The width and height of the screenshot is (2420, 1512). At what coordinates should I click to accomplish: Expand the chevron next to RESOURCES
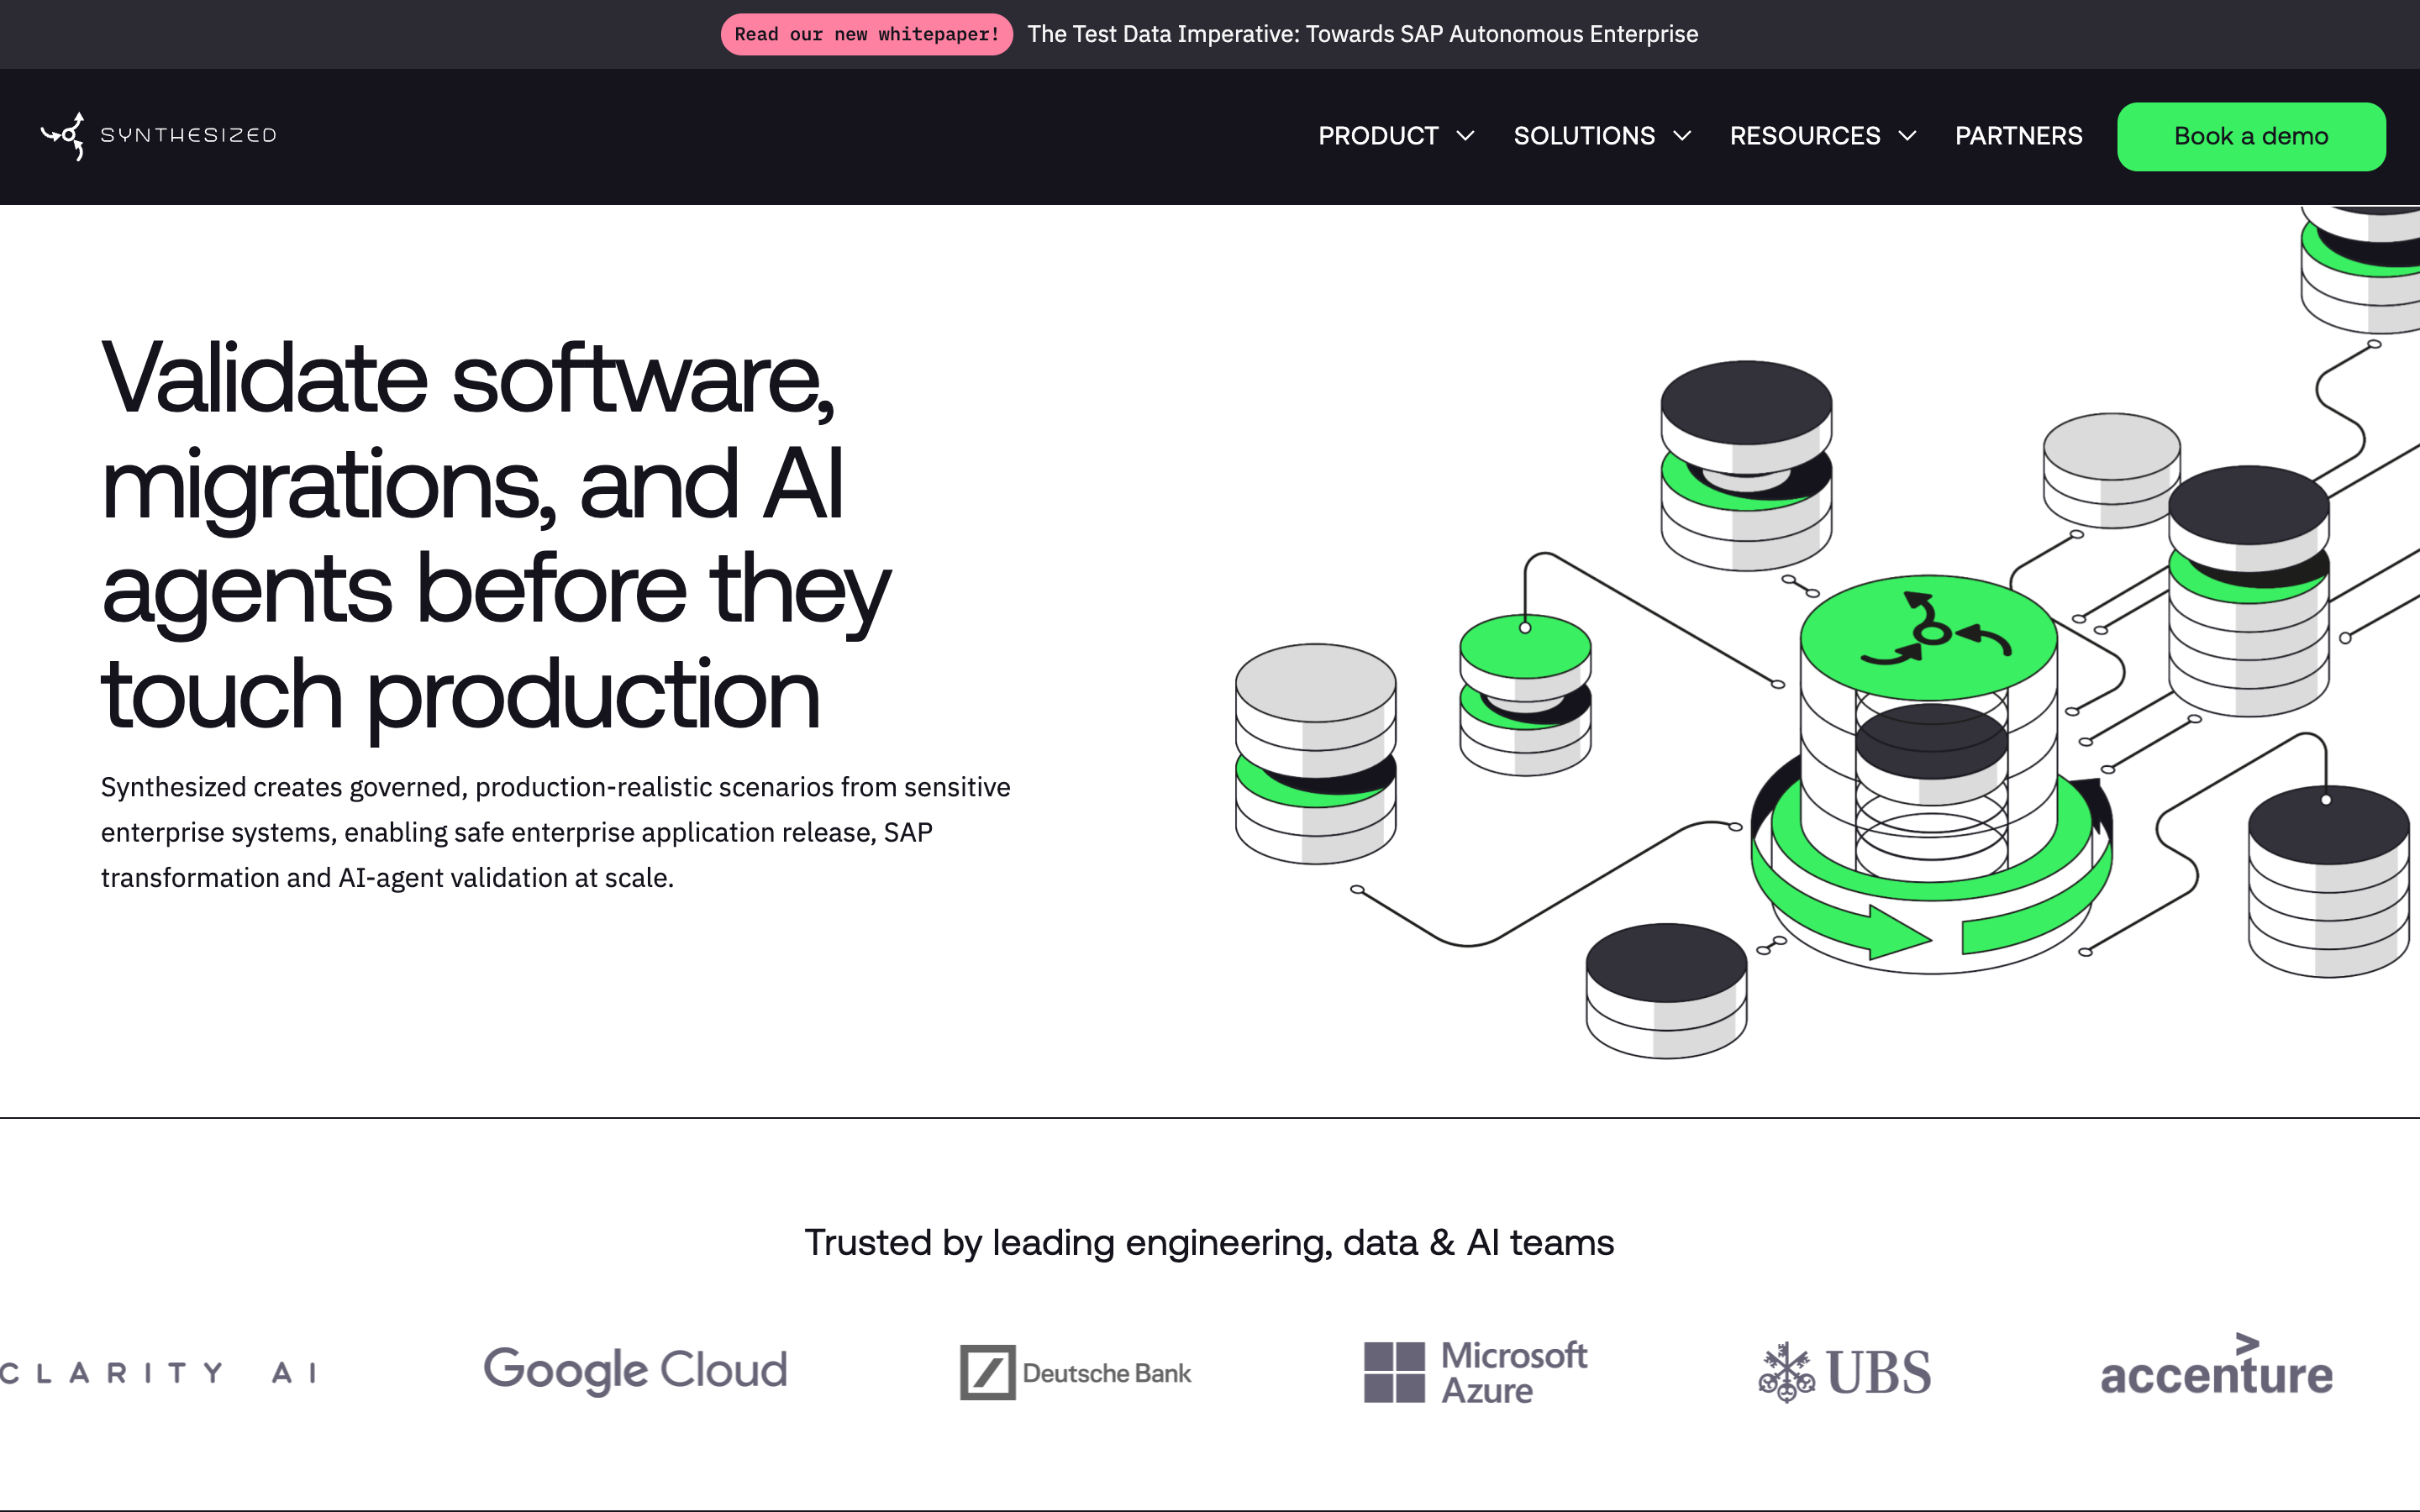pos(1907,136)
